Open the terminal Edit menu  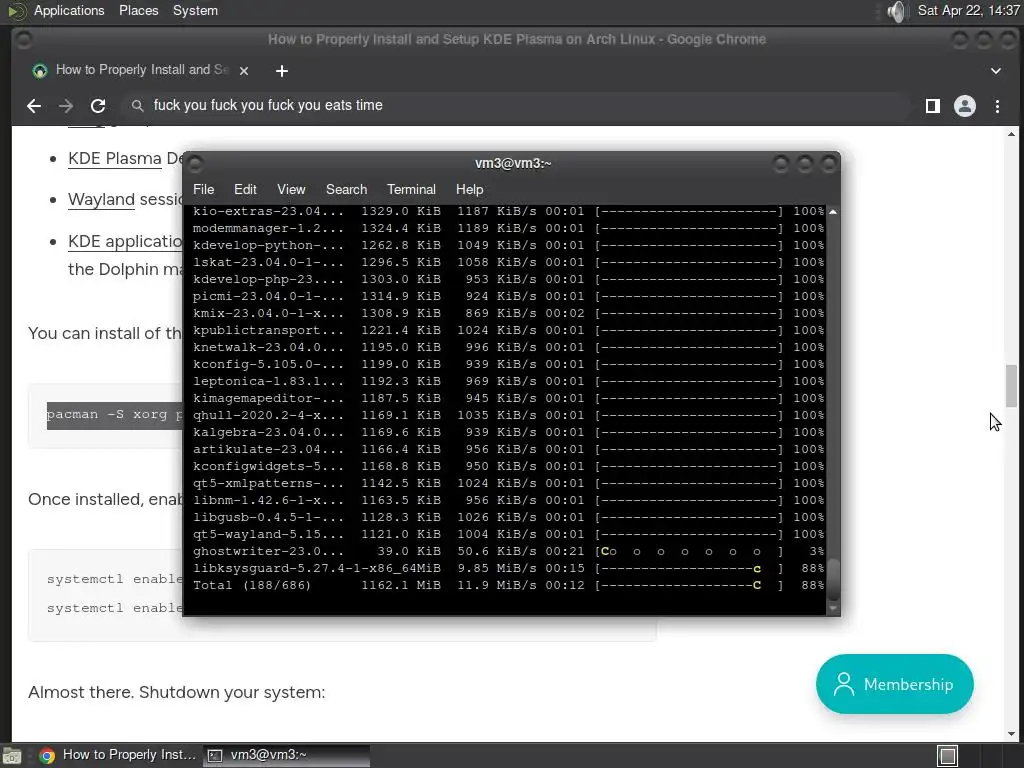pos(245,189)
